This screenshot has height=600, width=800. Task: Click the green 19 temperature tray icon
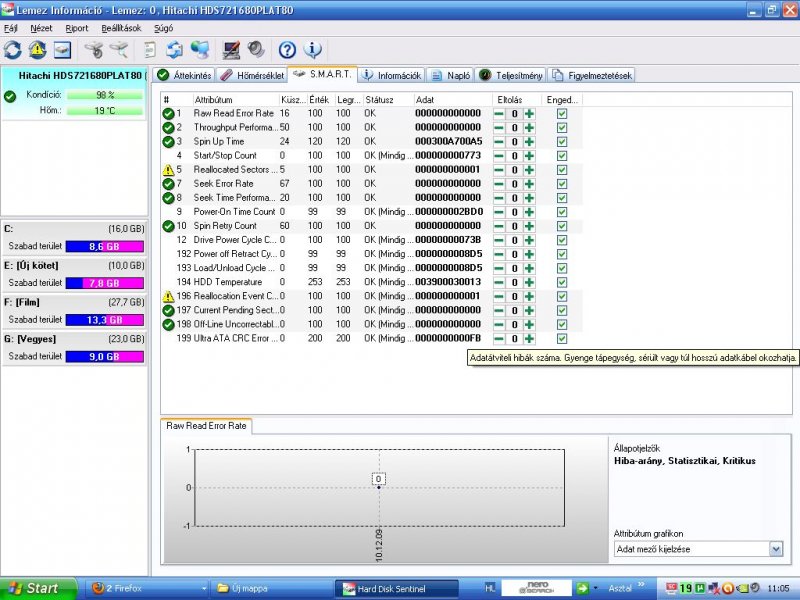[x=686, y=588]
